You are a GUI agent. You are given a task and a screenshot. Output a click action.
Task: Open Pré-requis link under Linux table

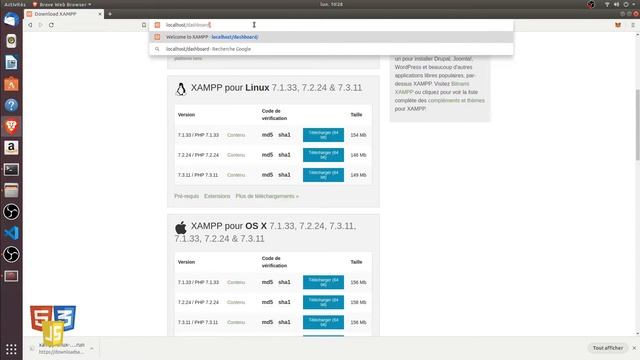point(187,196)
